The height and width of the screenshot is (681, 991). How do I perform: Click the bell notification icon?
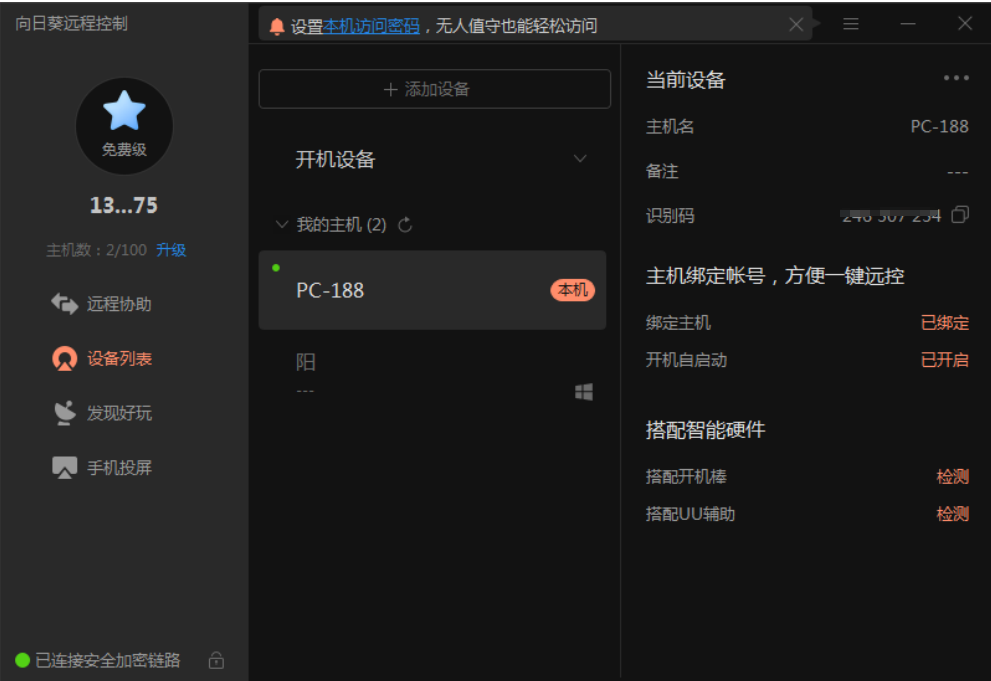pyautogui.click(x=277, y=26)
